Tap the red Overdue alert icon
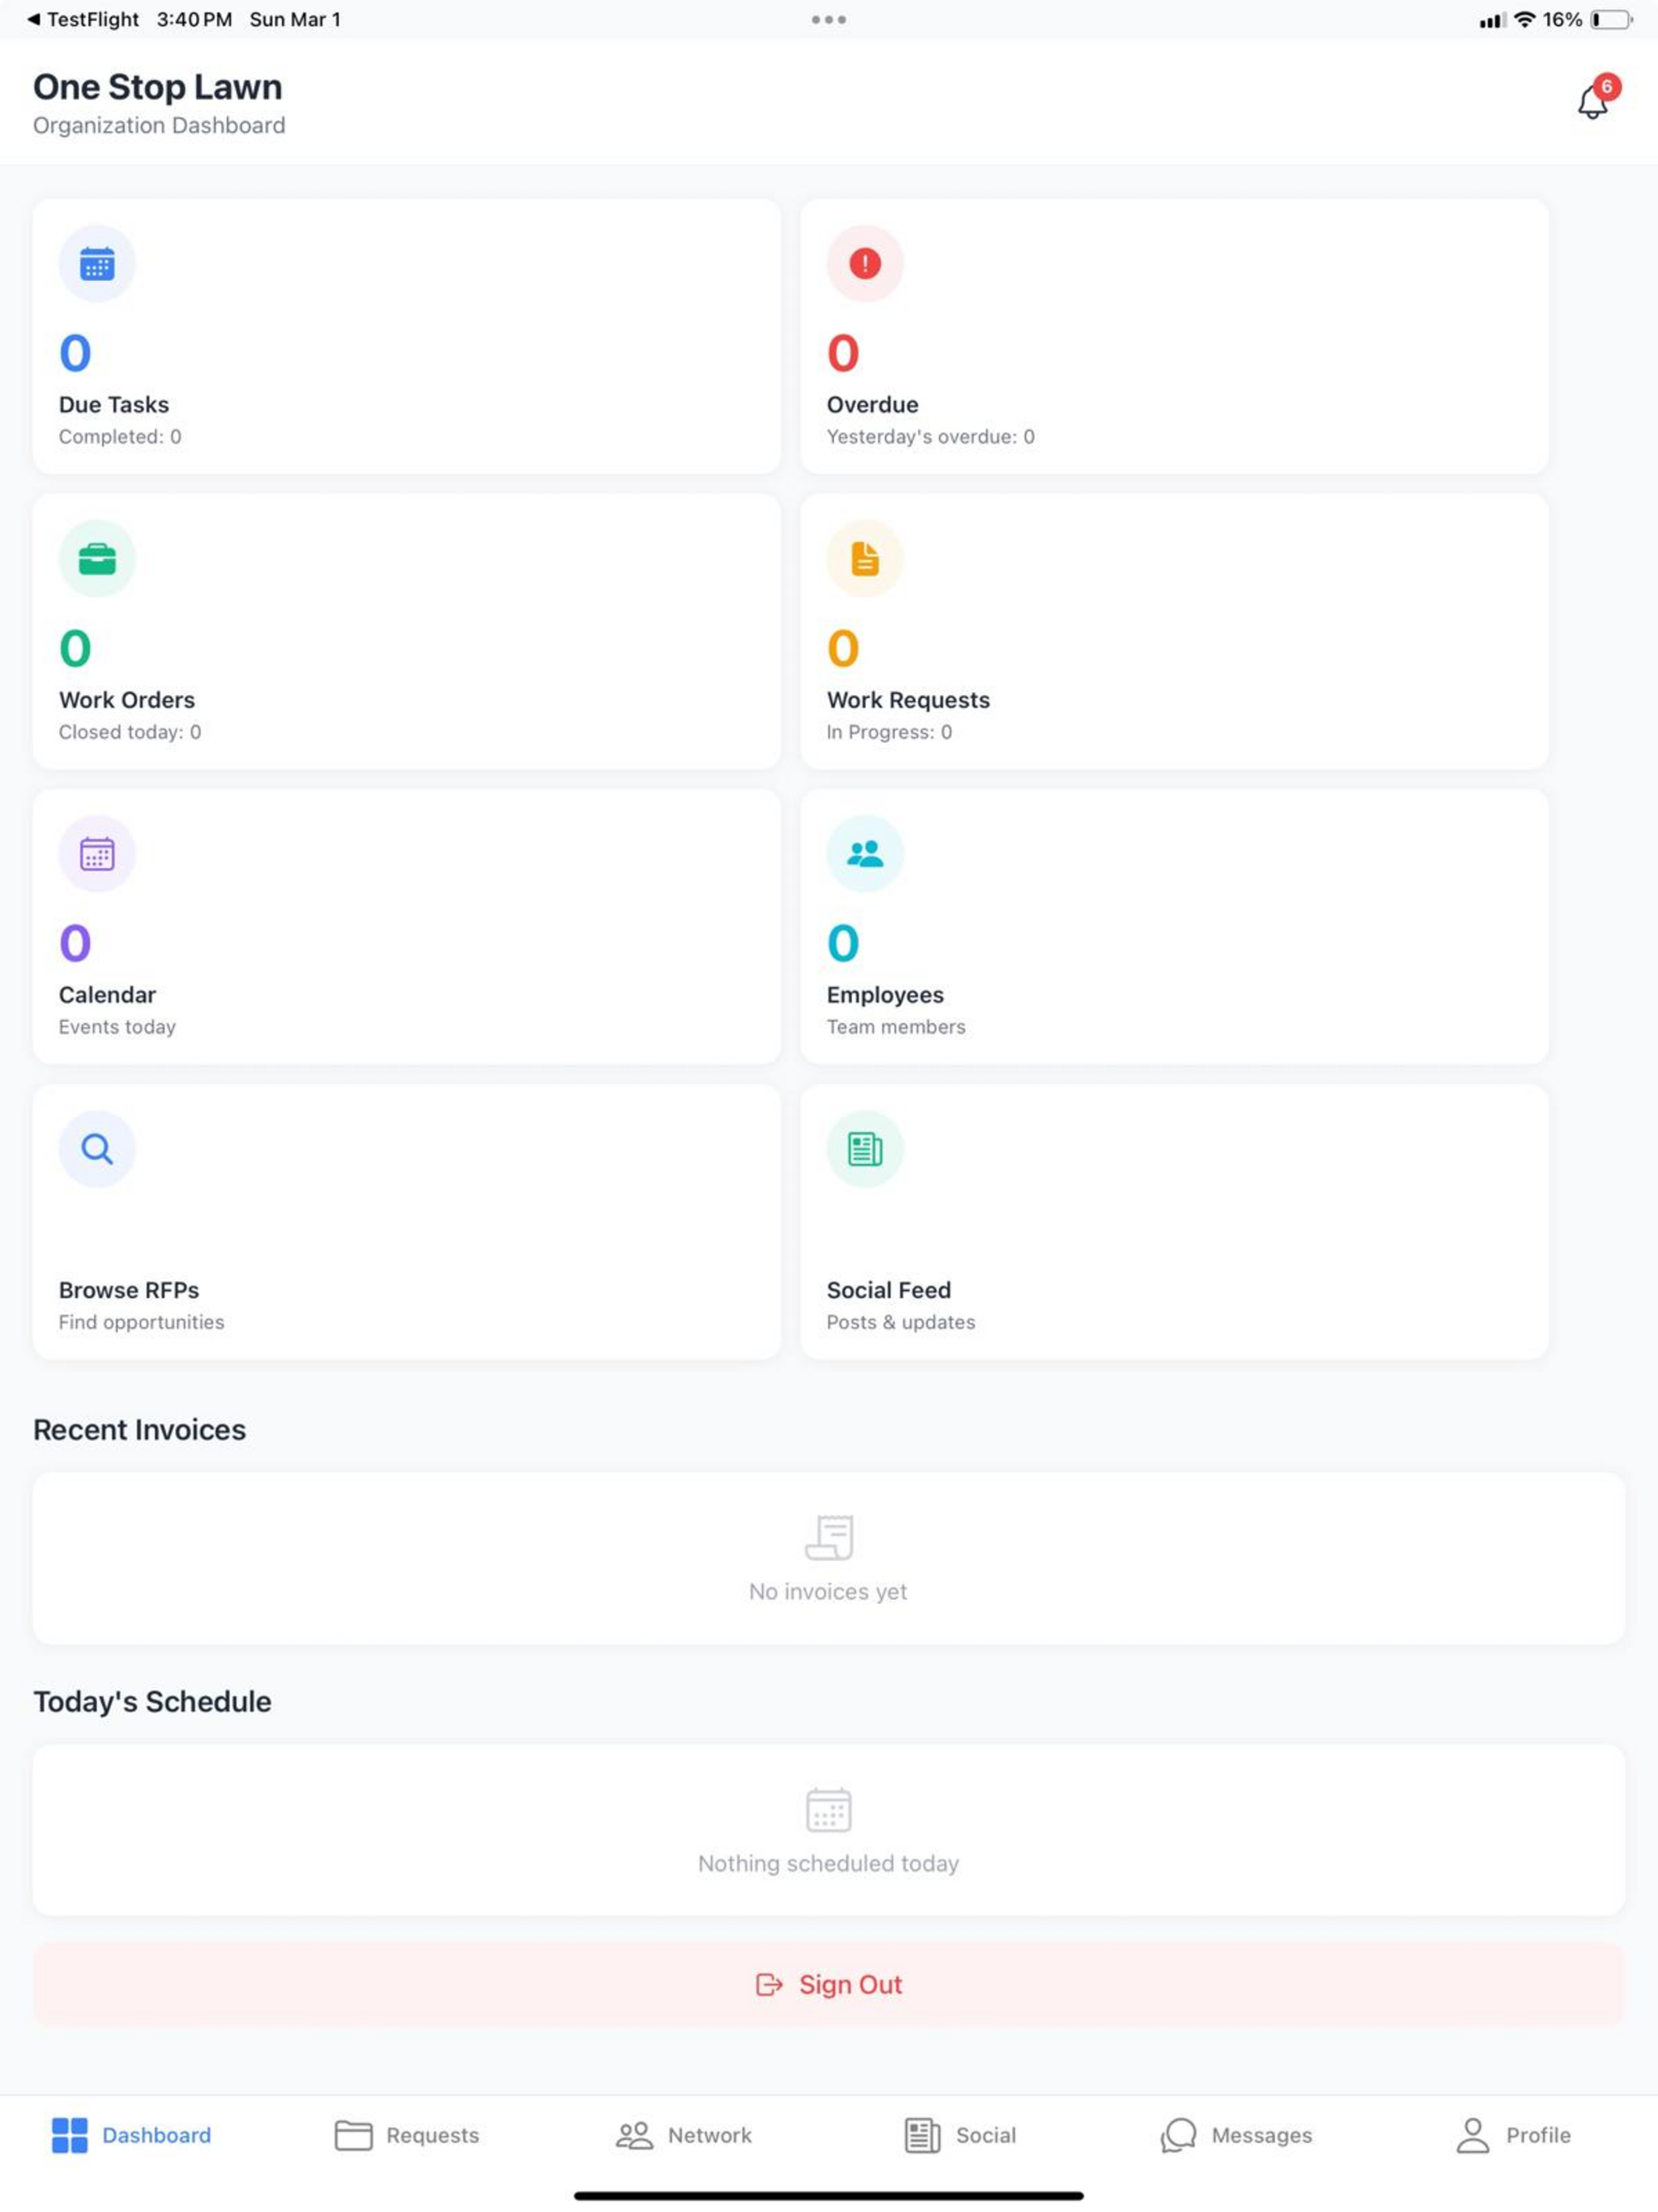The width and height of the screenshot is (1658, 2212). (865, 264)
